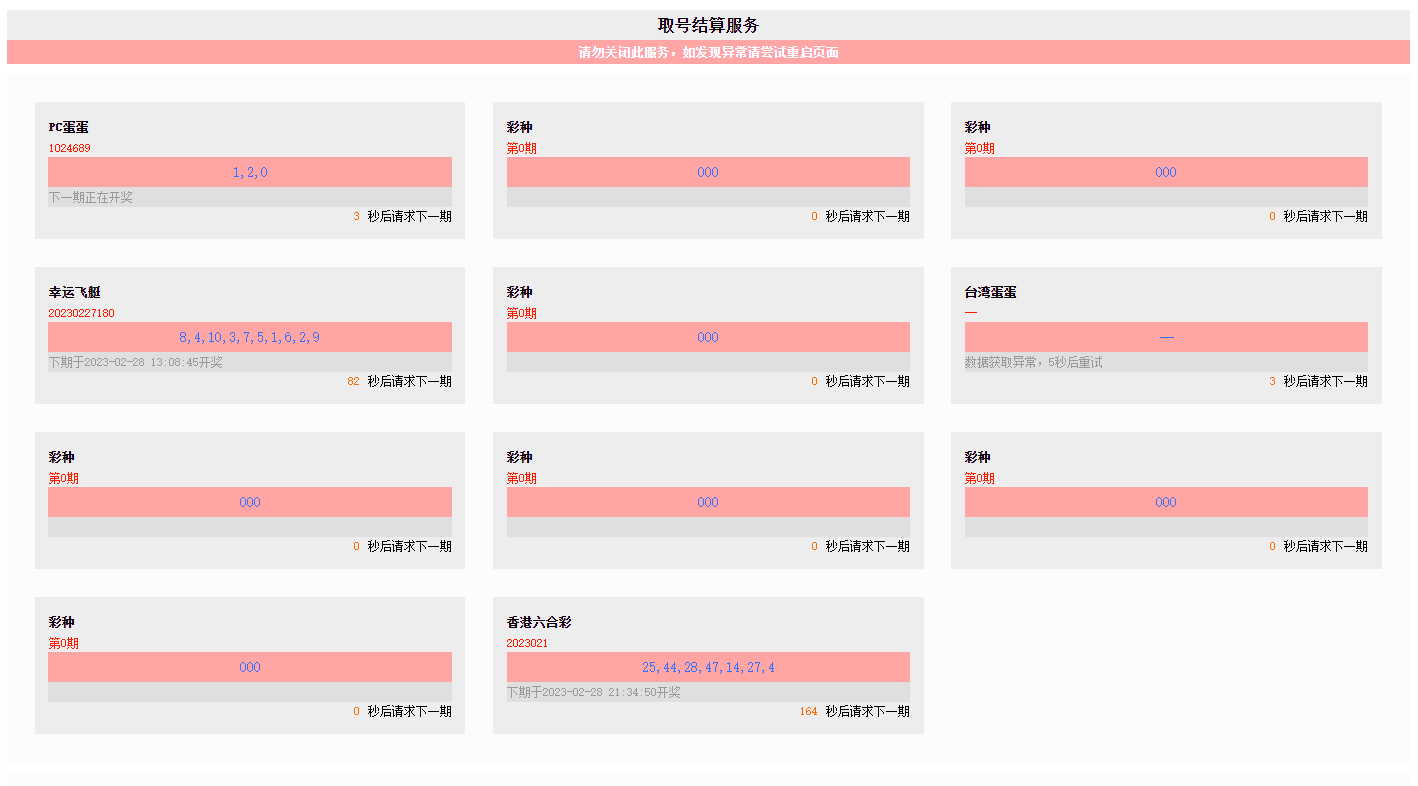Click issue number 2023021
This screenshot has height=786, width=1418.
pyautogui.click(x=527, y=643)
